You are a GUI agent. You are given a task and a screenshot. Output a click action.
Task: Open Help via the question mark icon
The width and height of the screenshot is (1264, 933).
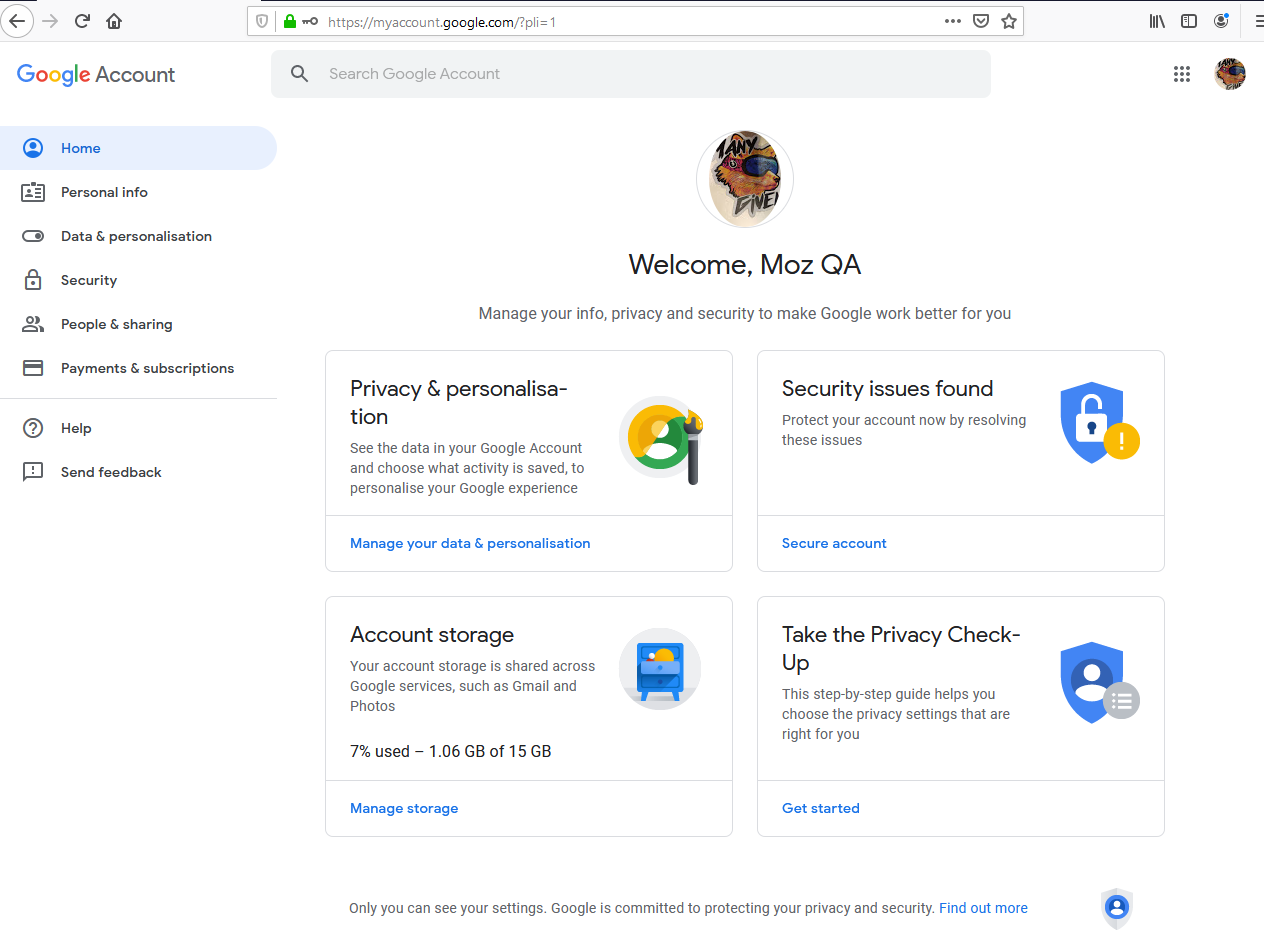[33, 428]
